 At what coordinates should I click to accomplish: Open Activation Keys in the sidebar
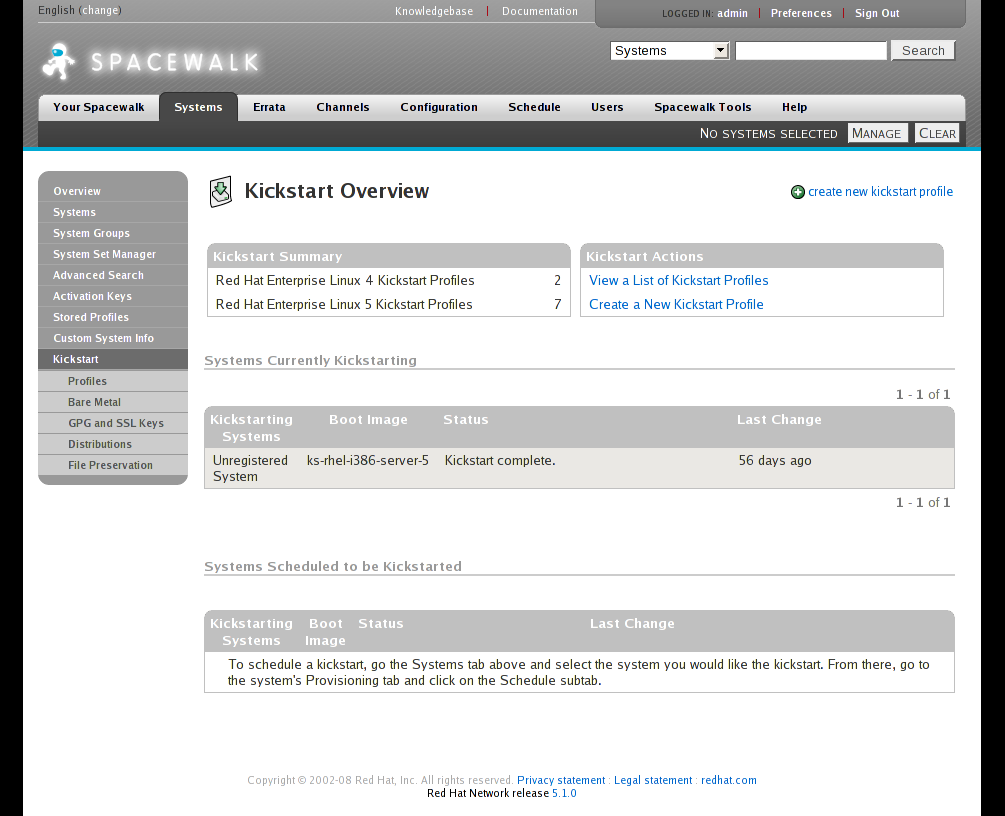pyautogui.click(x=113, y=296)
